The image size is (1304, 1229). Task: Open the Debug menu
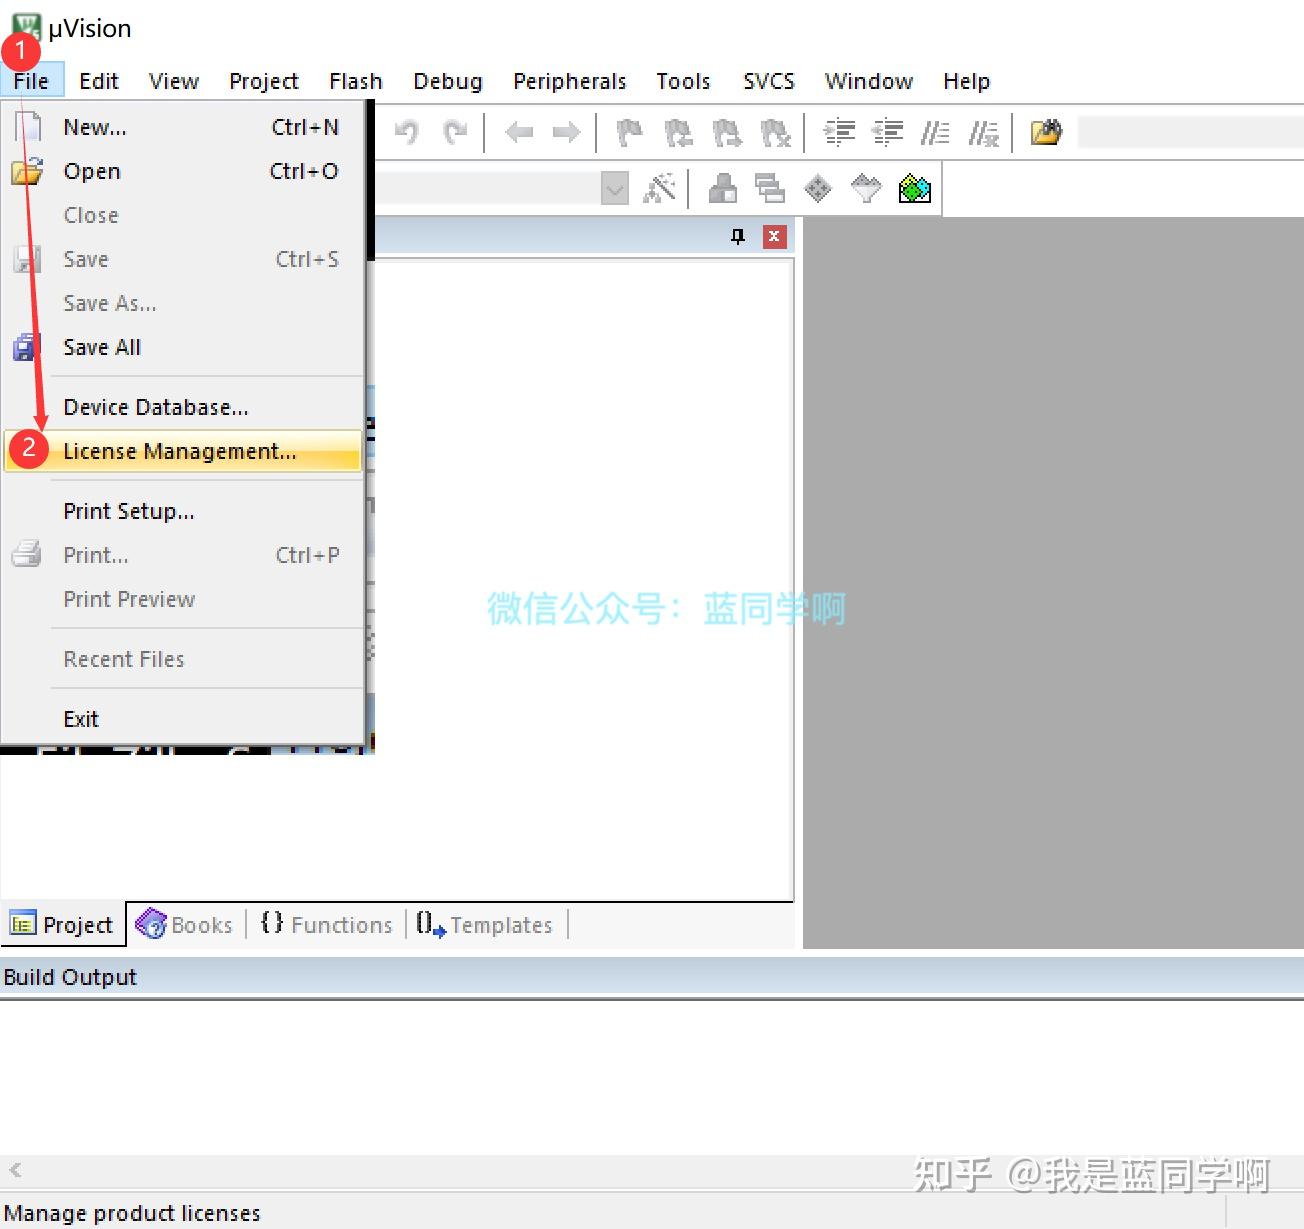pyautogui.click(x=448, y=81)
